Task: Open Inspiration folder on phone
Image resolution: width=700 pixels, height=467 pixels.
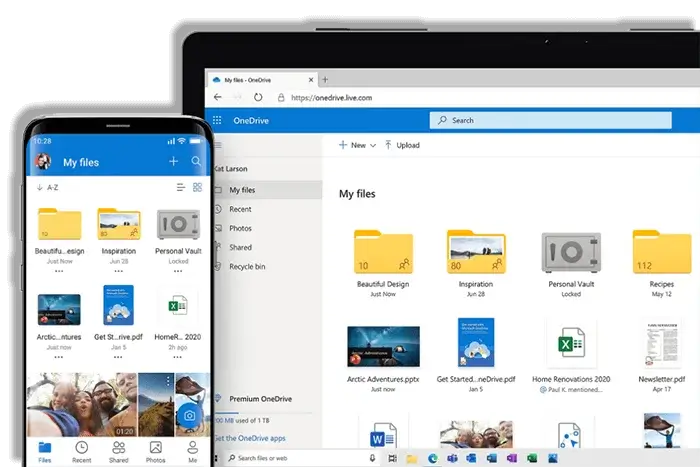Action: click(x=119, y=225)
